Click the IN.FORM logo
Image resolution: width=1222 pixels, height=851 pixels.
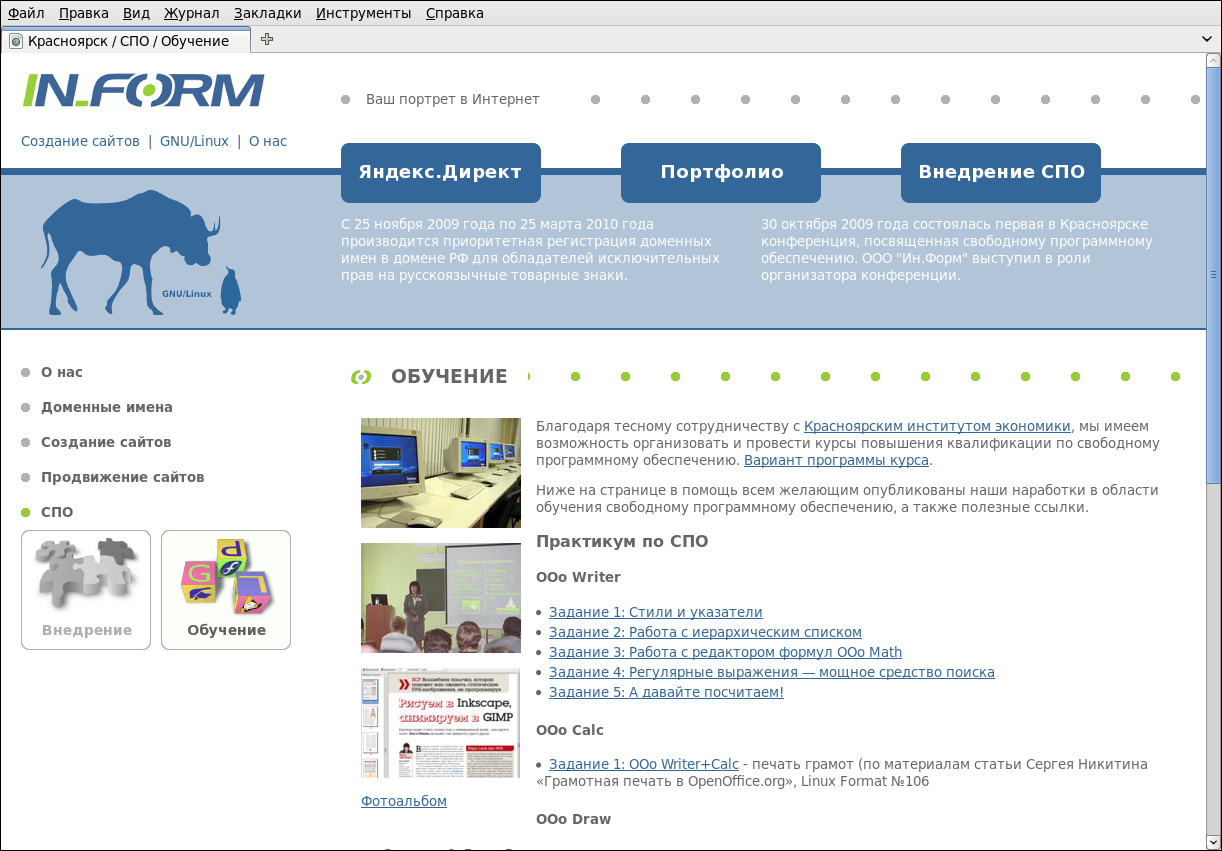pyautogui.click(x=143, y=90)
